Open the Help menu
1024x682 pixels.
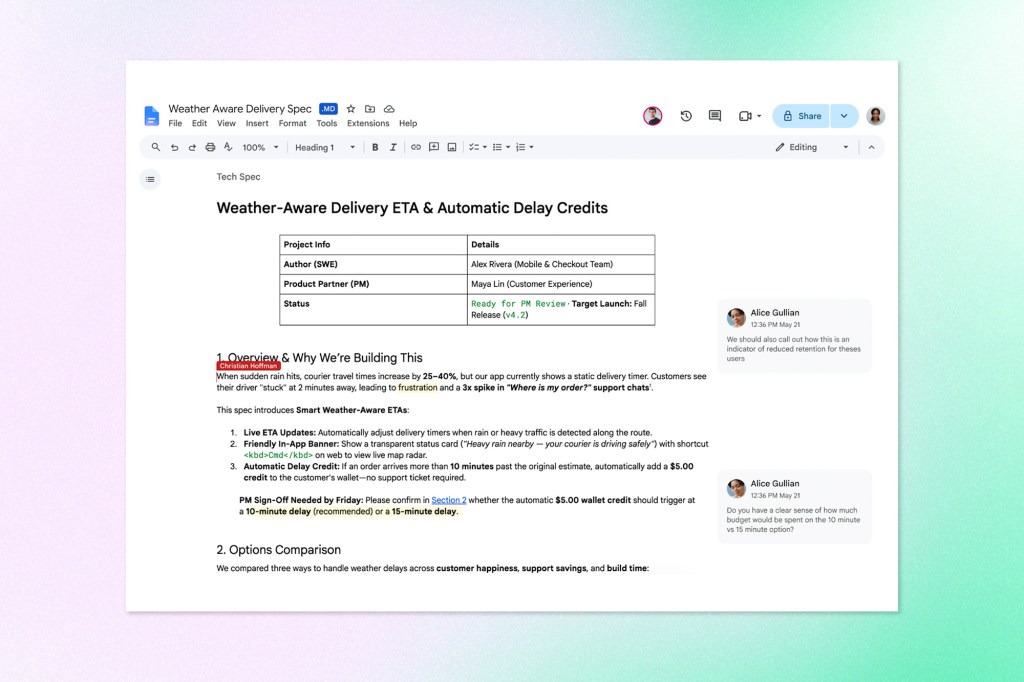[x=408, y=123]
